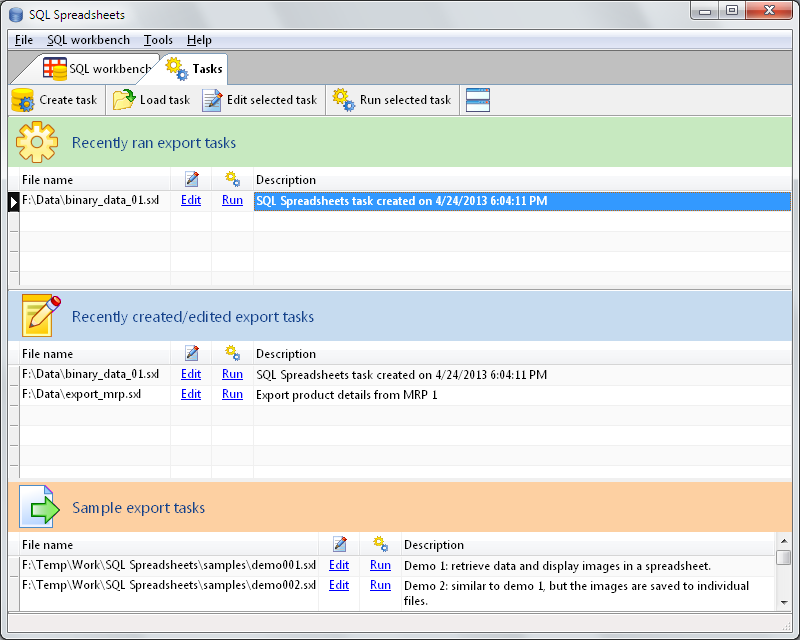Click the Run selected task gear icon
800x640 pixels.
click(343, 100)
